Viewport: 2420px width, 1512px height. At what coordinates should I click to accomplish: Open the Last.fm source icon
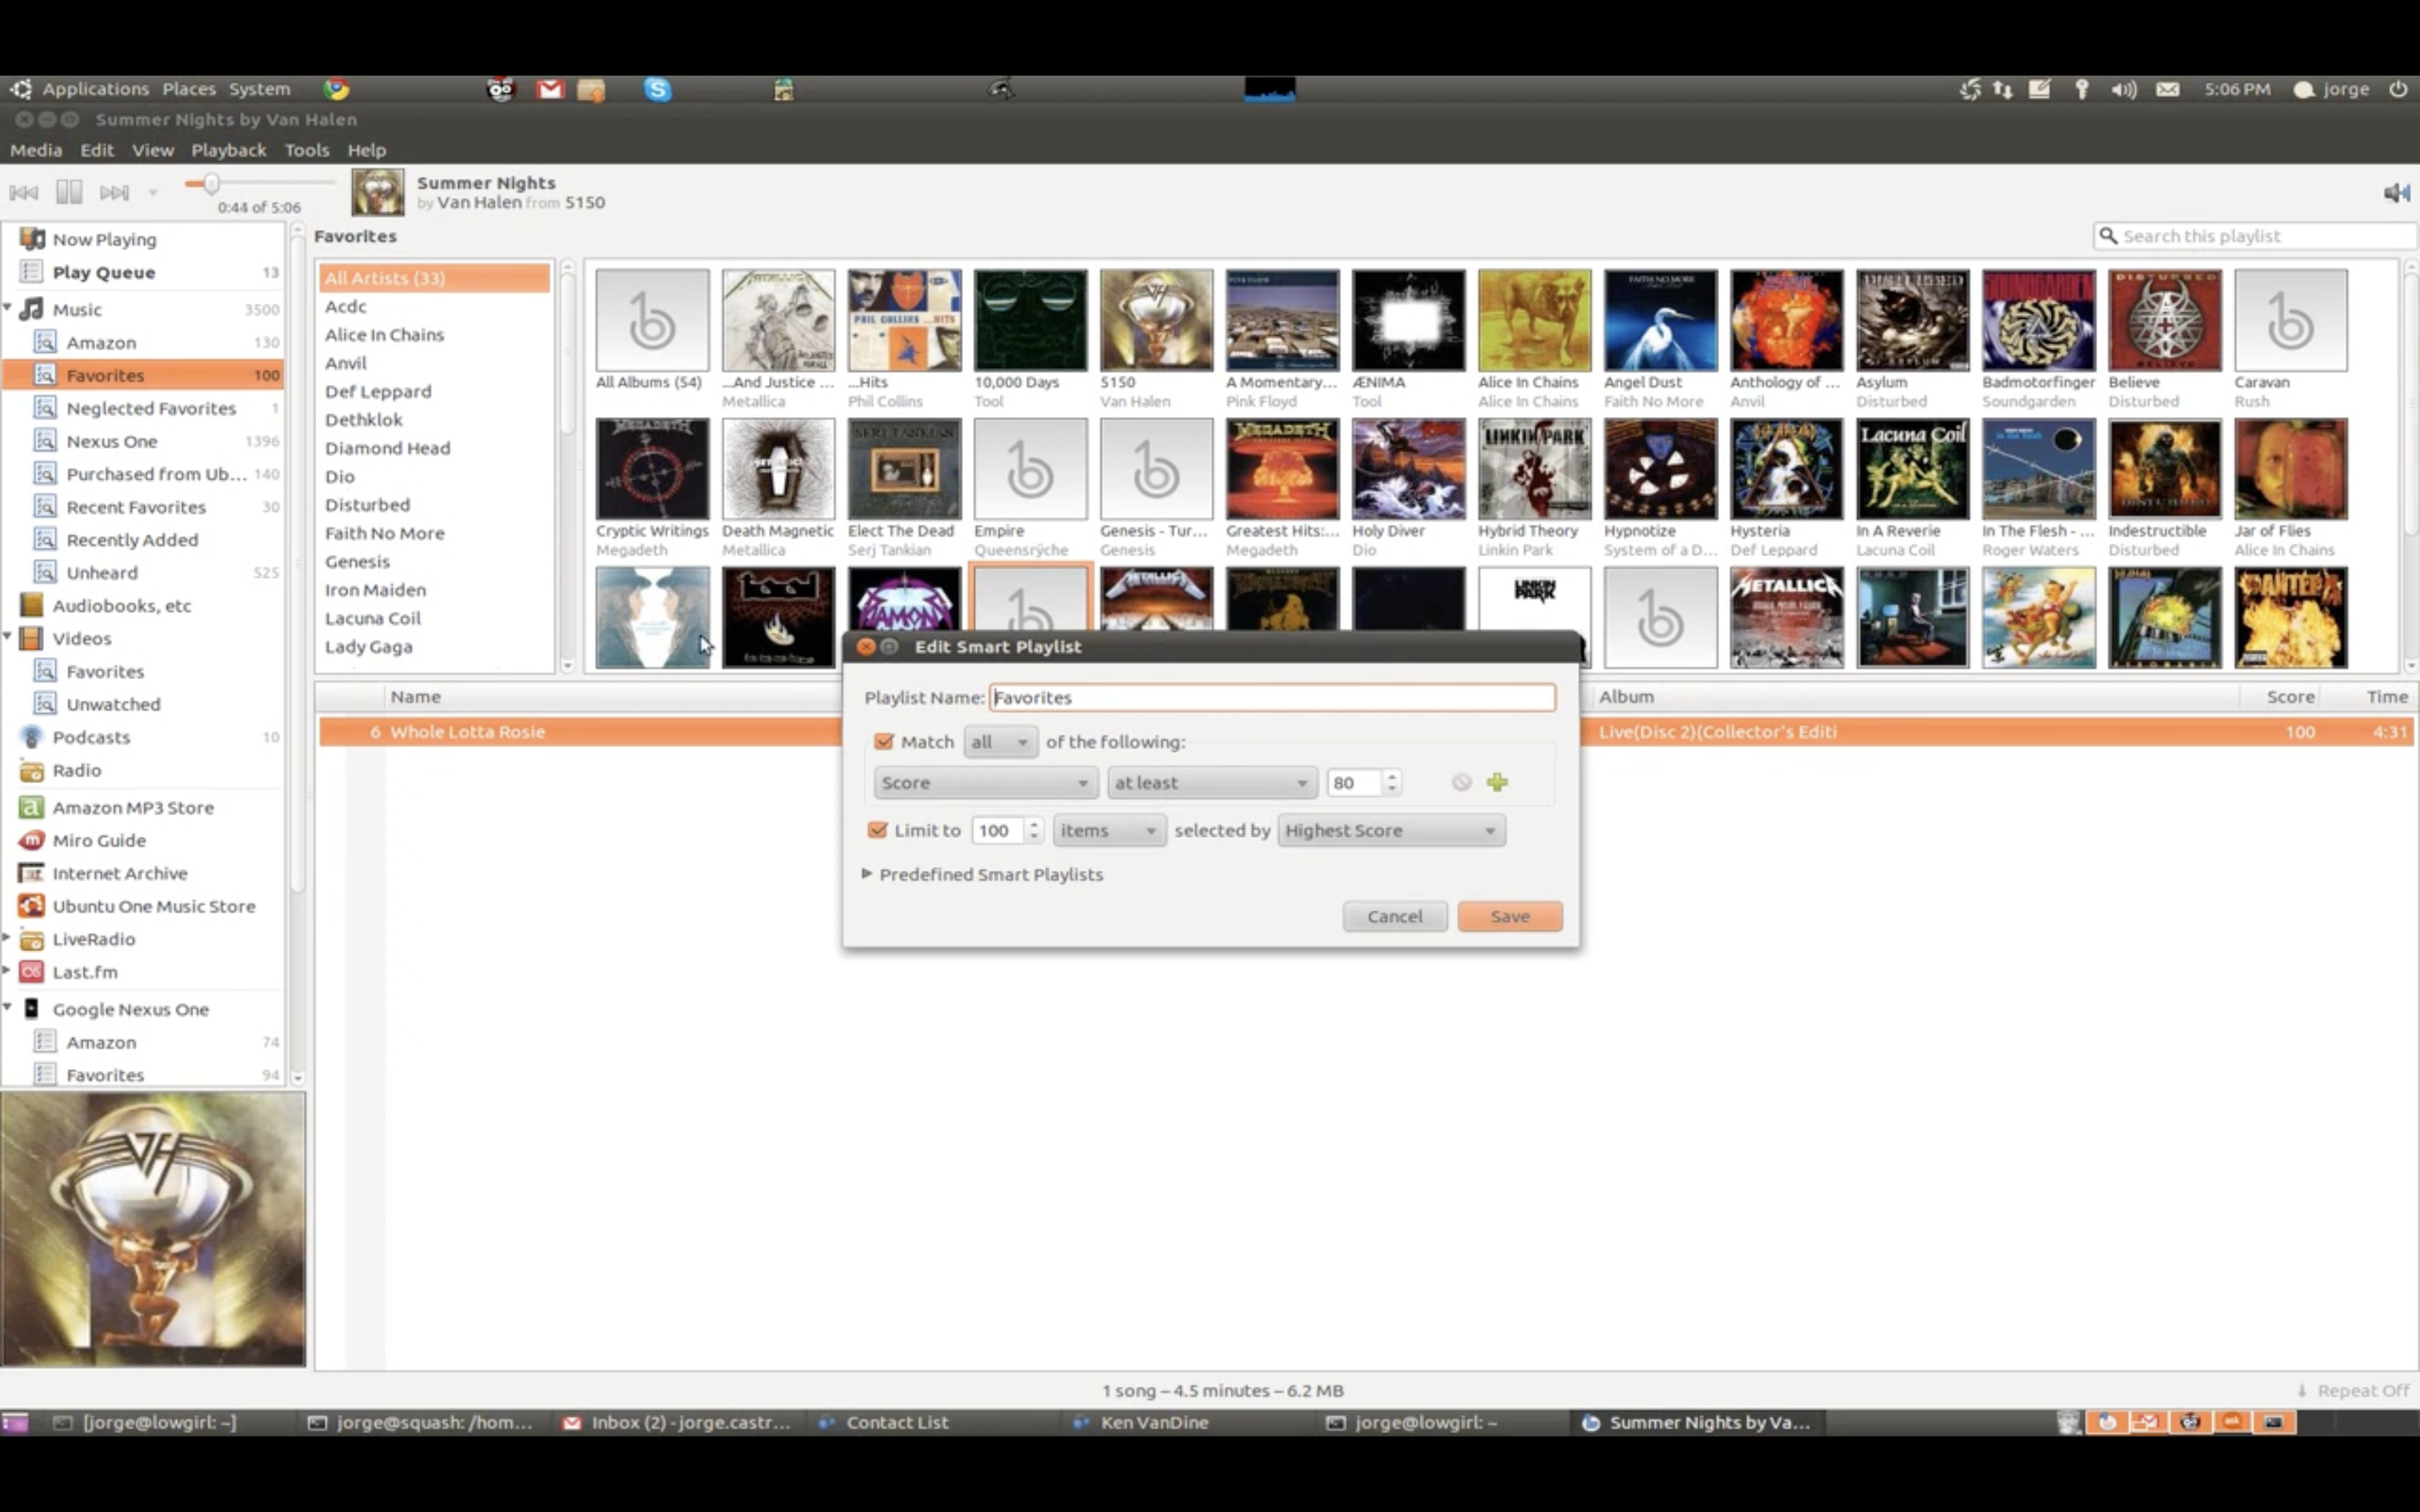(32, 972)
